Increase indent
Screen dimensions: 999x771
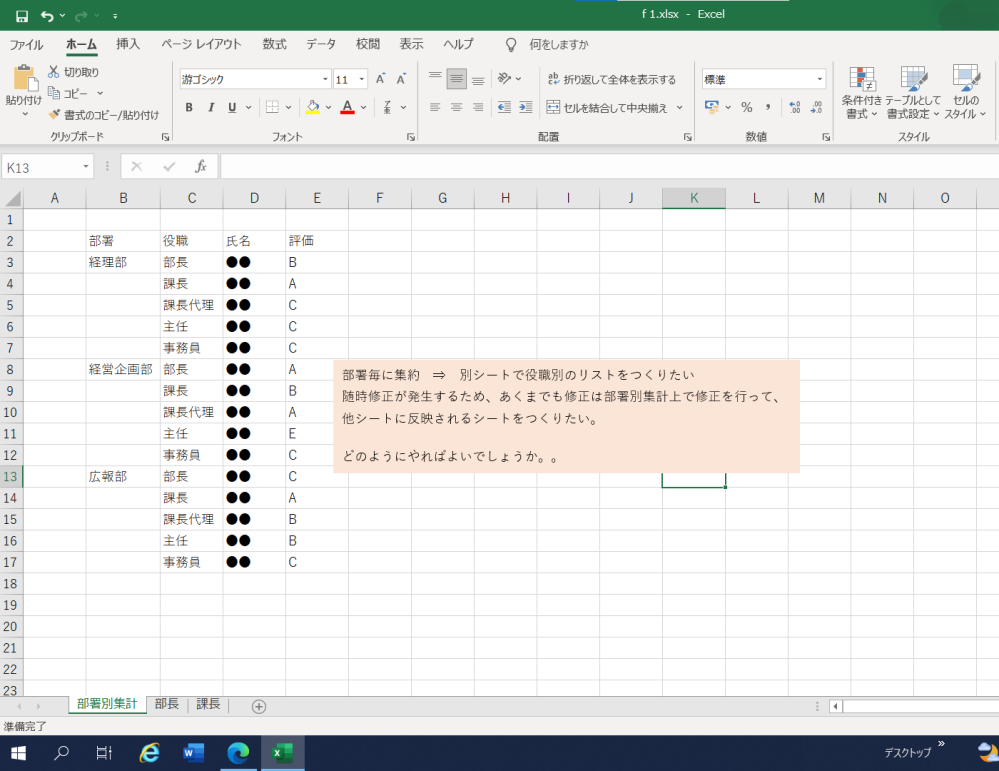(526, 107)
